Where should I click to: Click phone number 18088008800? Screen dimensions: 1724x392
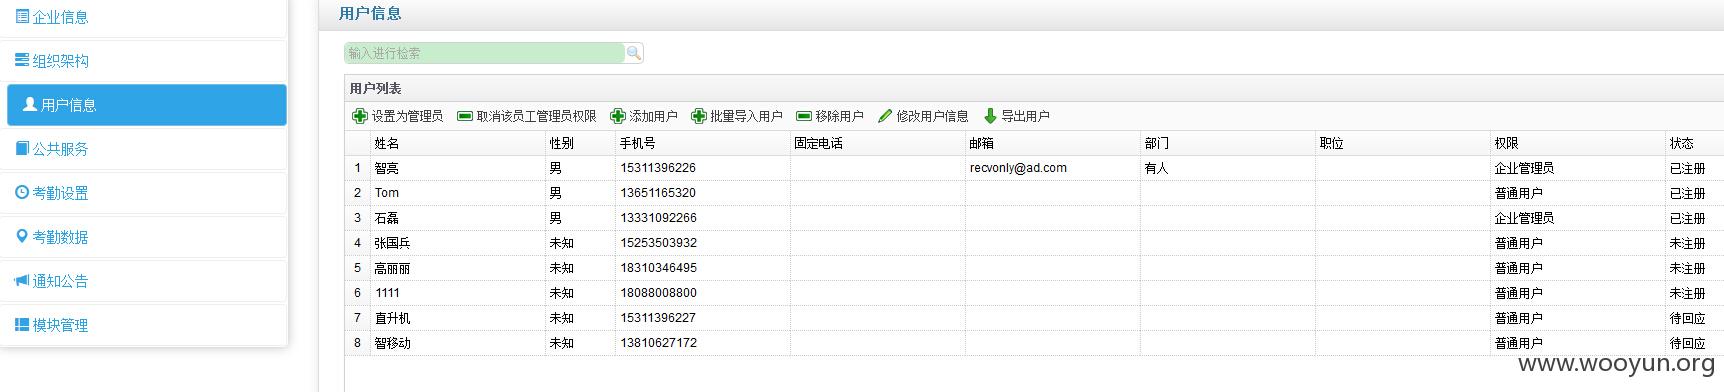658,293
